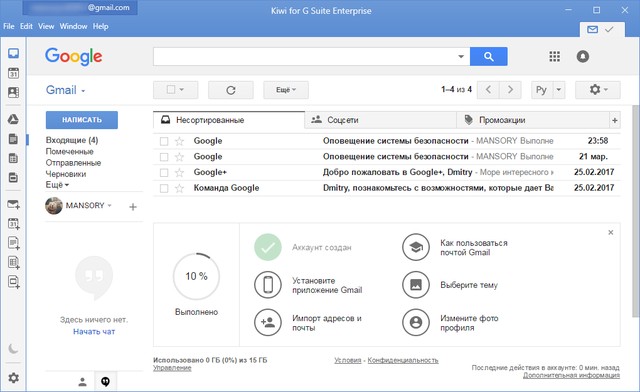Open the Google Slides icon in the sidebar
This screenshot has height=392, width=640.
pyautogui.click(x=13, y=177)
